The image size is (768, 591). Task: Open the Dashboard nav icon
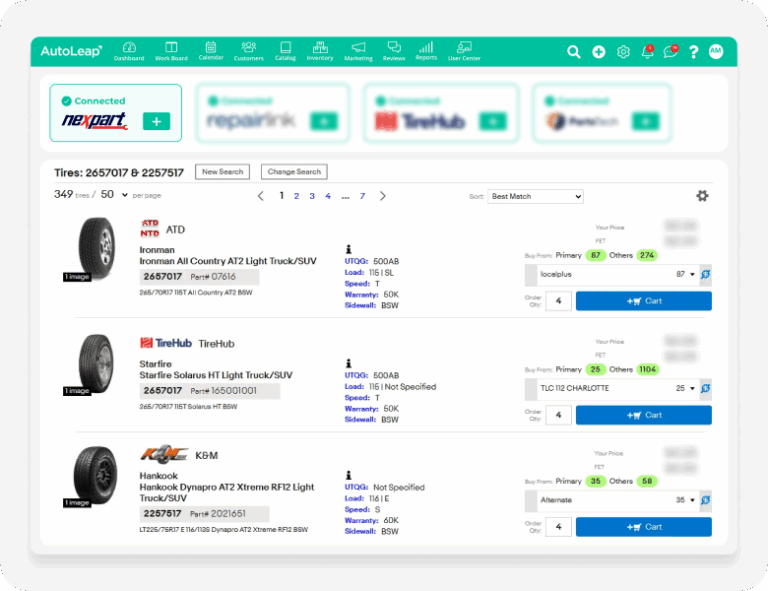click(129, 51)
